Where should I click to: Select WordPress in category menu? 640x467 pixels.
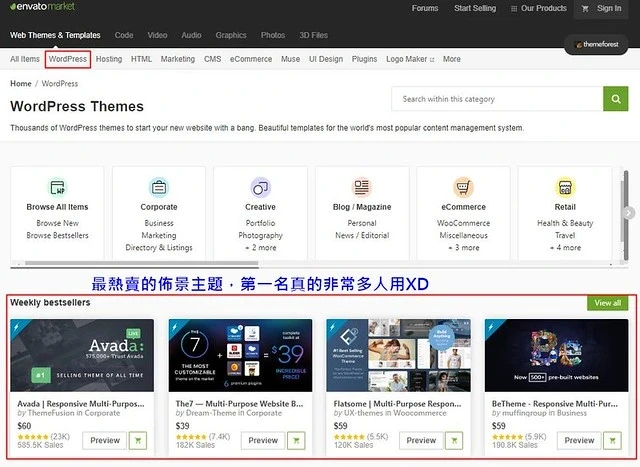point(68,59)
